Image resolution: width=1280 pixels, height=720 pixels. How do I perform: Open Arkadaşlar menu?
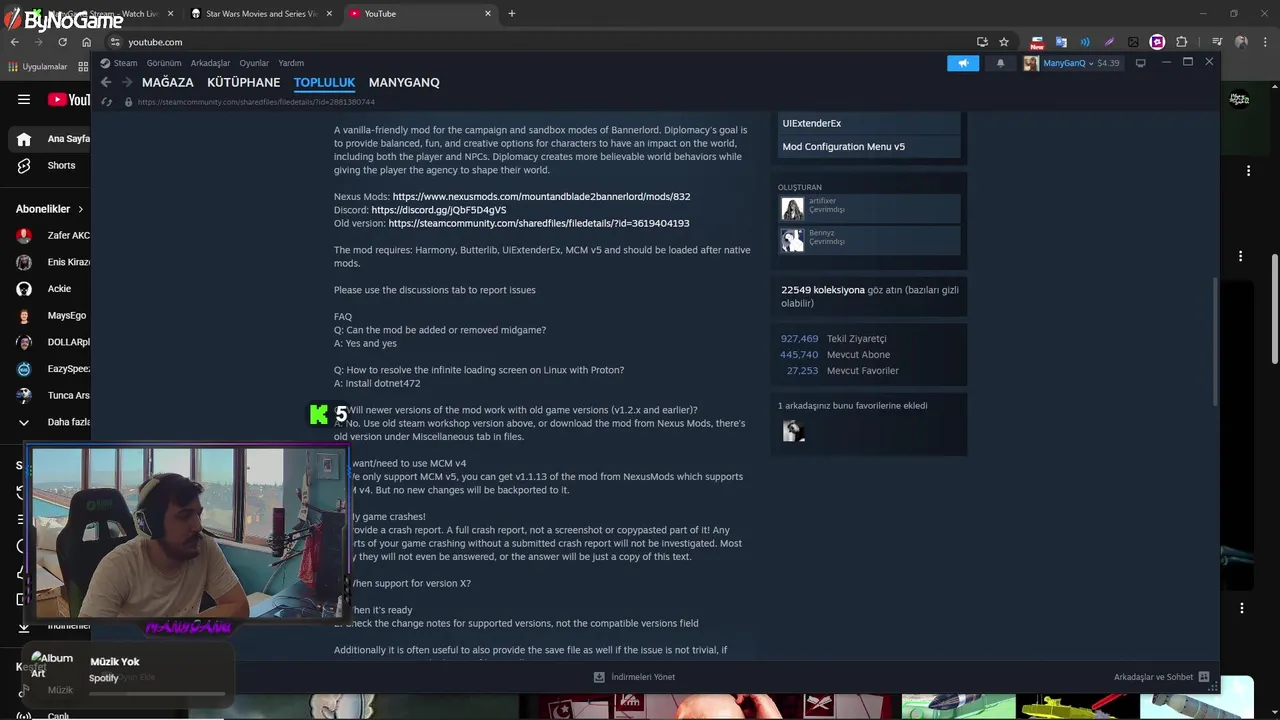point(210,63)
